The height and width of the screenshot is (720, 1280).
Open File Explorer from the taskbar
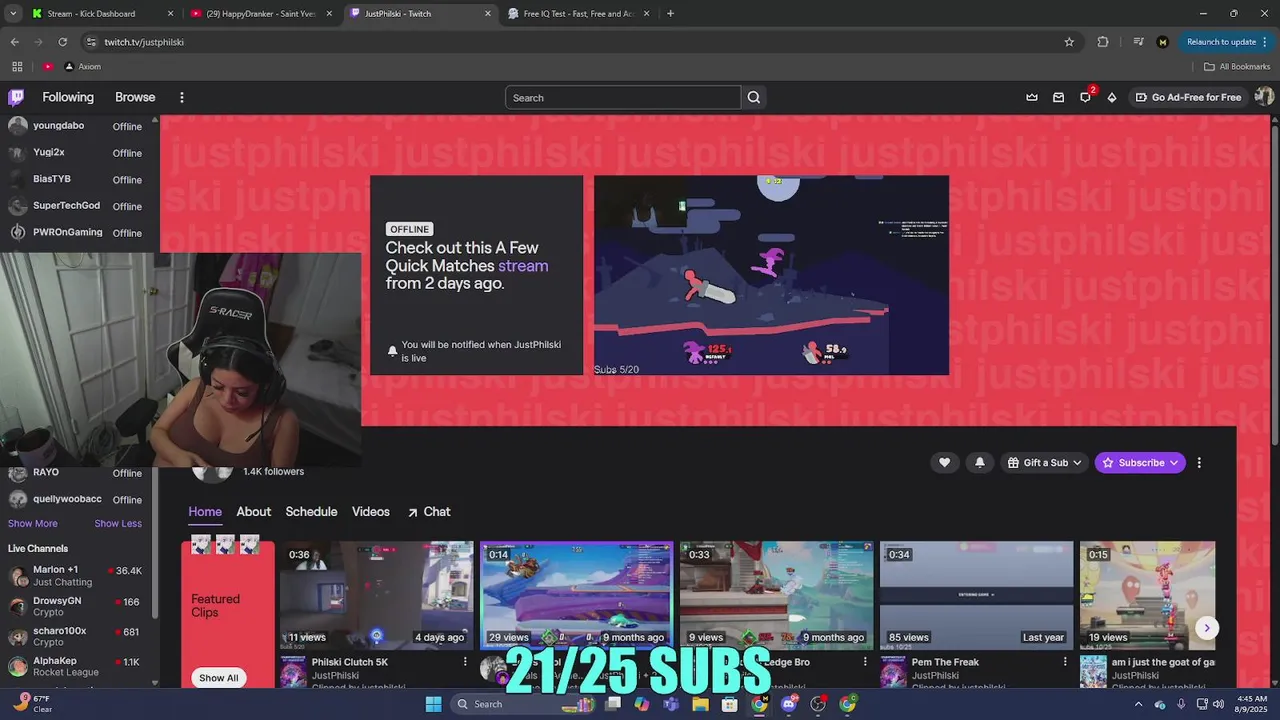tap(701, 704)
